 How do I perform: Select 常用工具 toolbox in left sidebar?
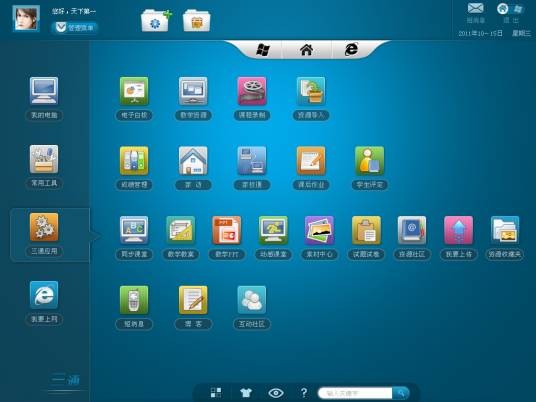pyautogui.click(x=44, y=166)
